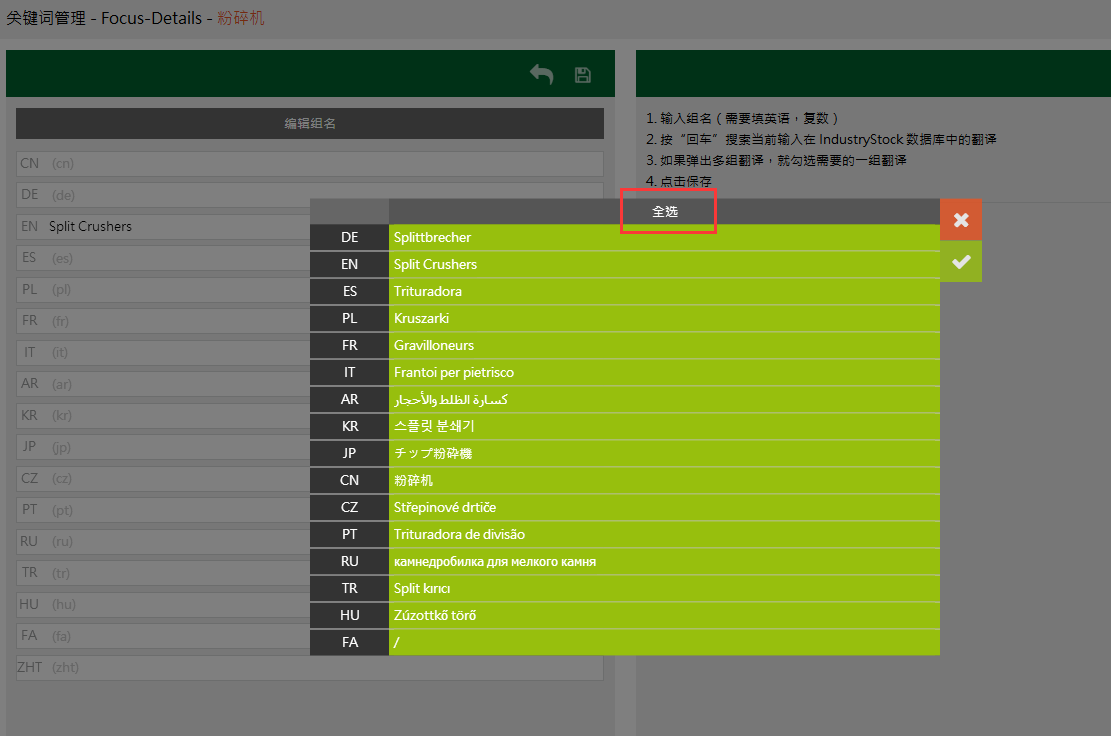
Task: Select the CN 粉碎机 row
Action: (664, 481)
